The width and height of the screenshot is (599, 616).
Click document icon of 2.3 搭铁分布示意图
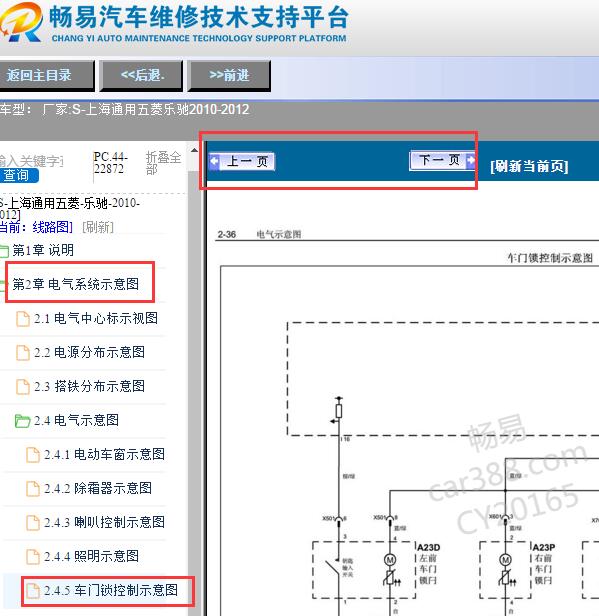pos(23,387)
